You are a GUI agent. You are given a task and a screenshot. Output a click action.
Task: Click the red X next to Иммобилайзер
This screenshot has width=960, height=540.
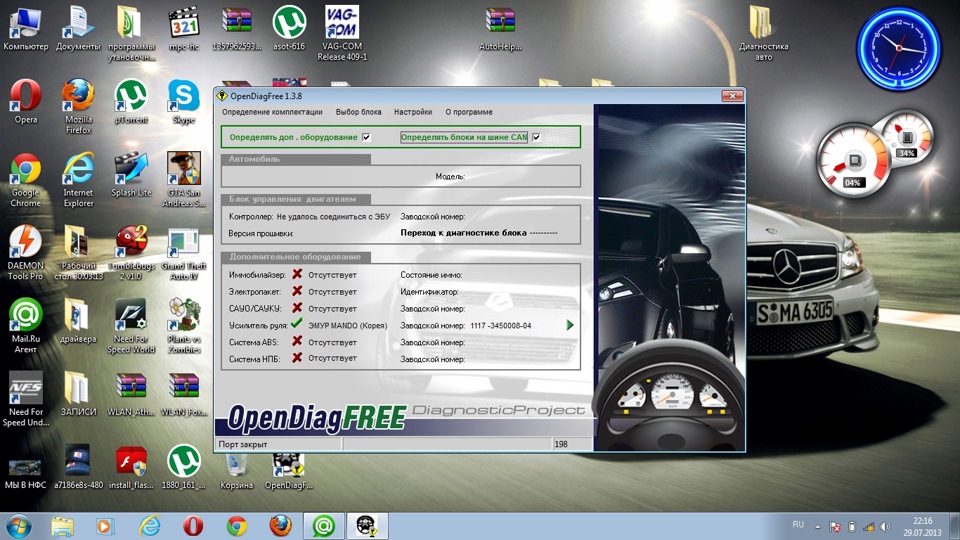coord(297,274)
